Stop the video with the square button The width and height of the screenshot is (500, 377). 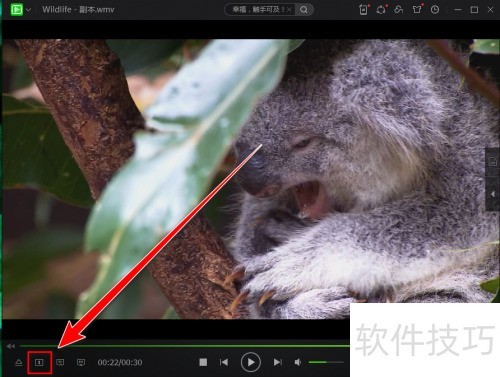[x=203, y=362]
